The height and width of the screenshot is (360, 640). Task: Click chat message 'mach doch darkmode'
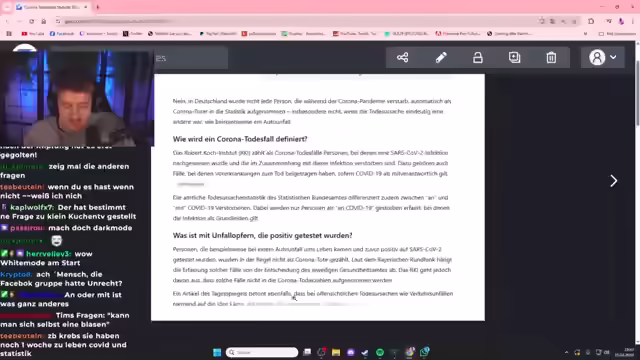coord(90,228)
